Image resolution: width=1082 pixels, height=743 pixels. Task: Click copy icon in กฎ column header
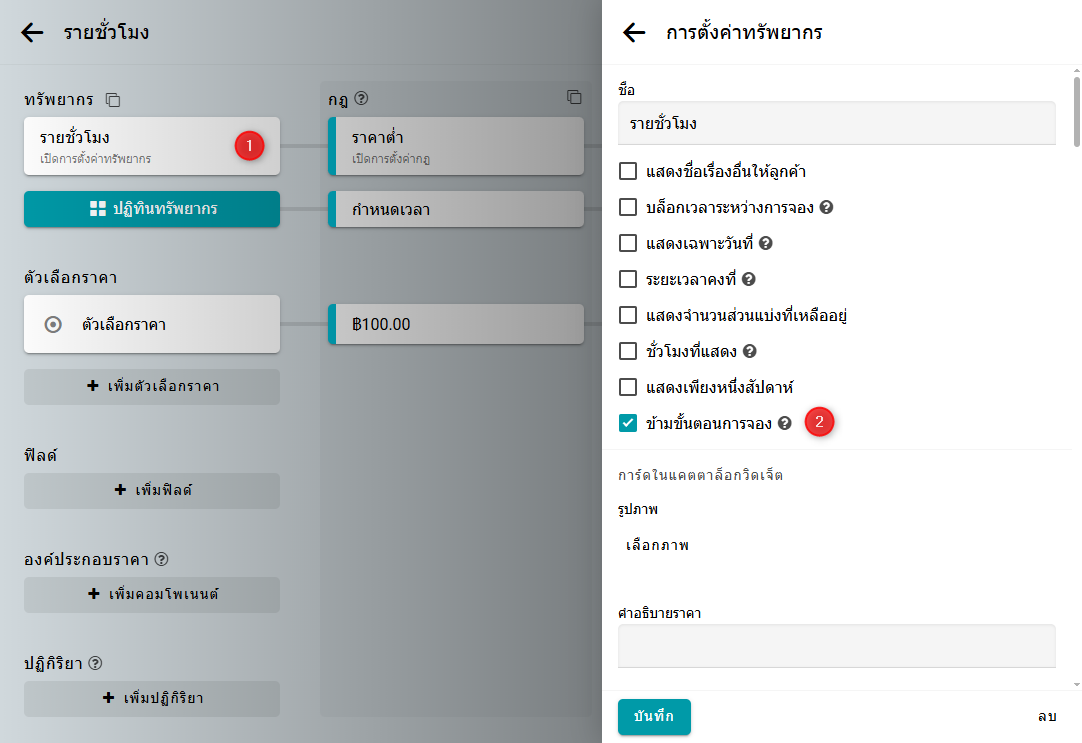(574, 97)
